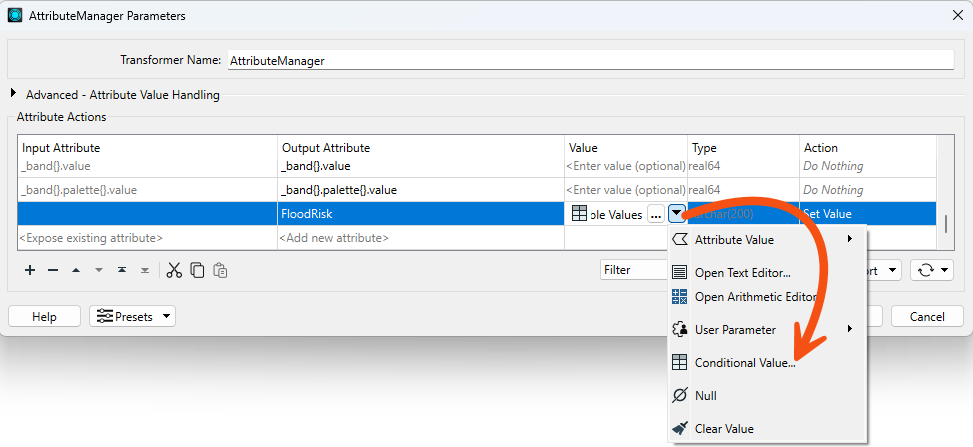Click real64 type cell for _band{}.palette{}.value
Image resolution: width=973 pixels, height=447 pixels.
tap(743, 190)
